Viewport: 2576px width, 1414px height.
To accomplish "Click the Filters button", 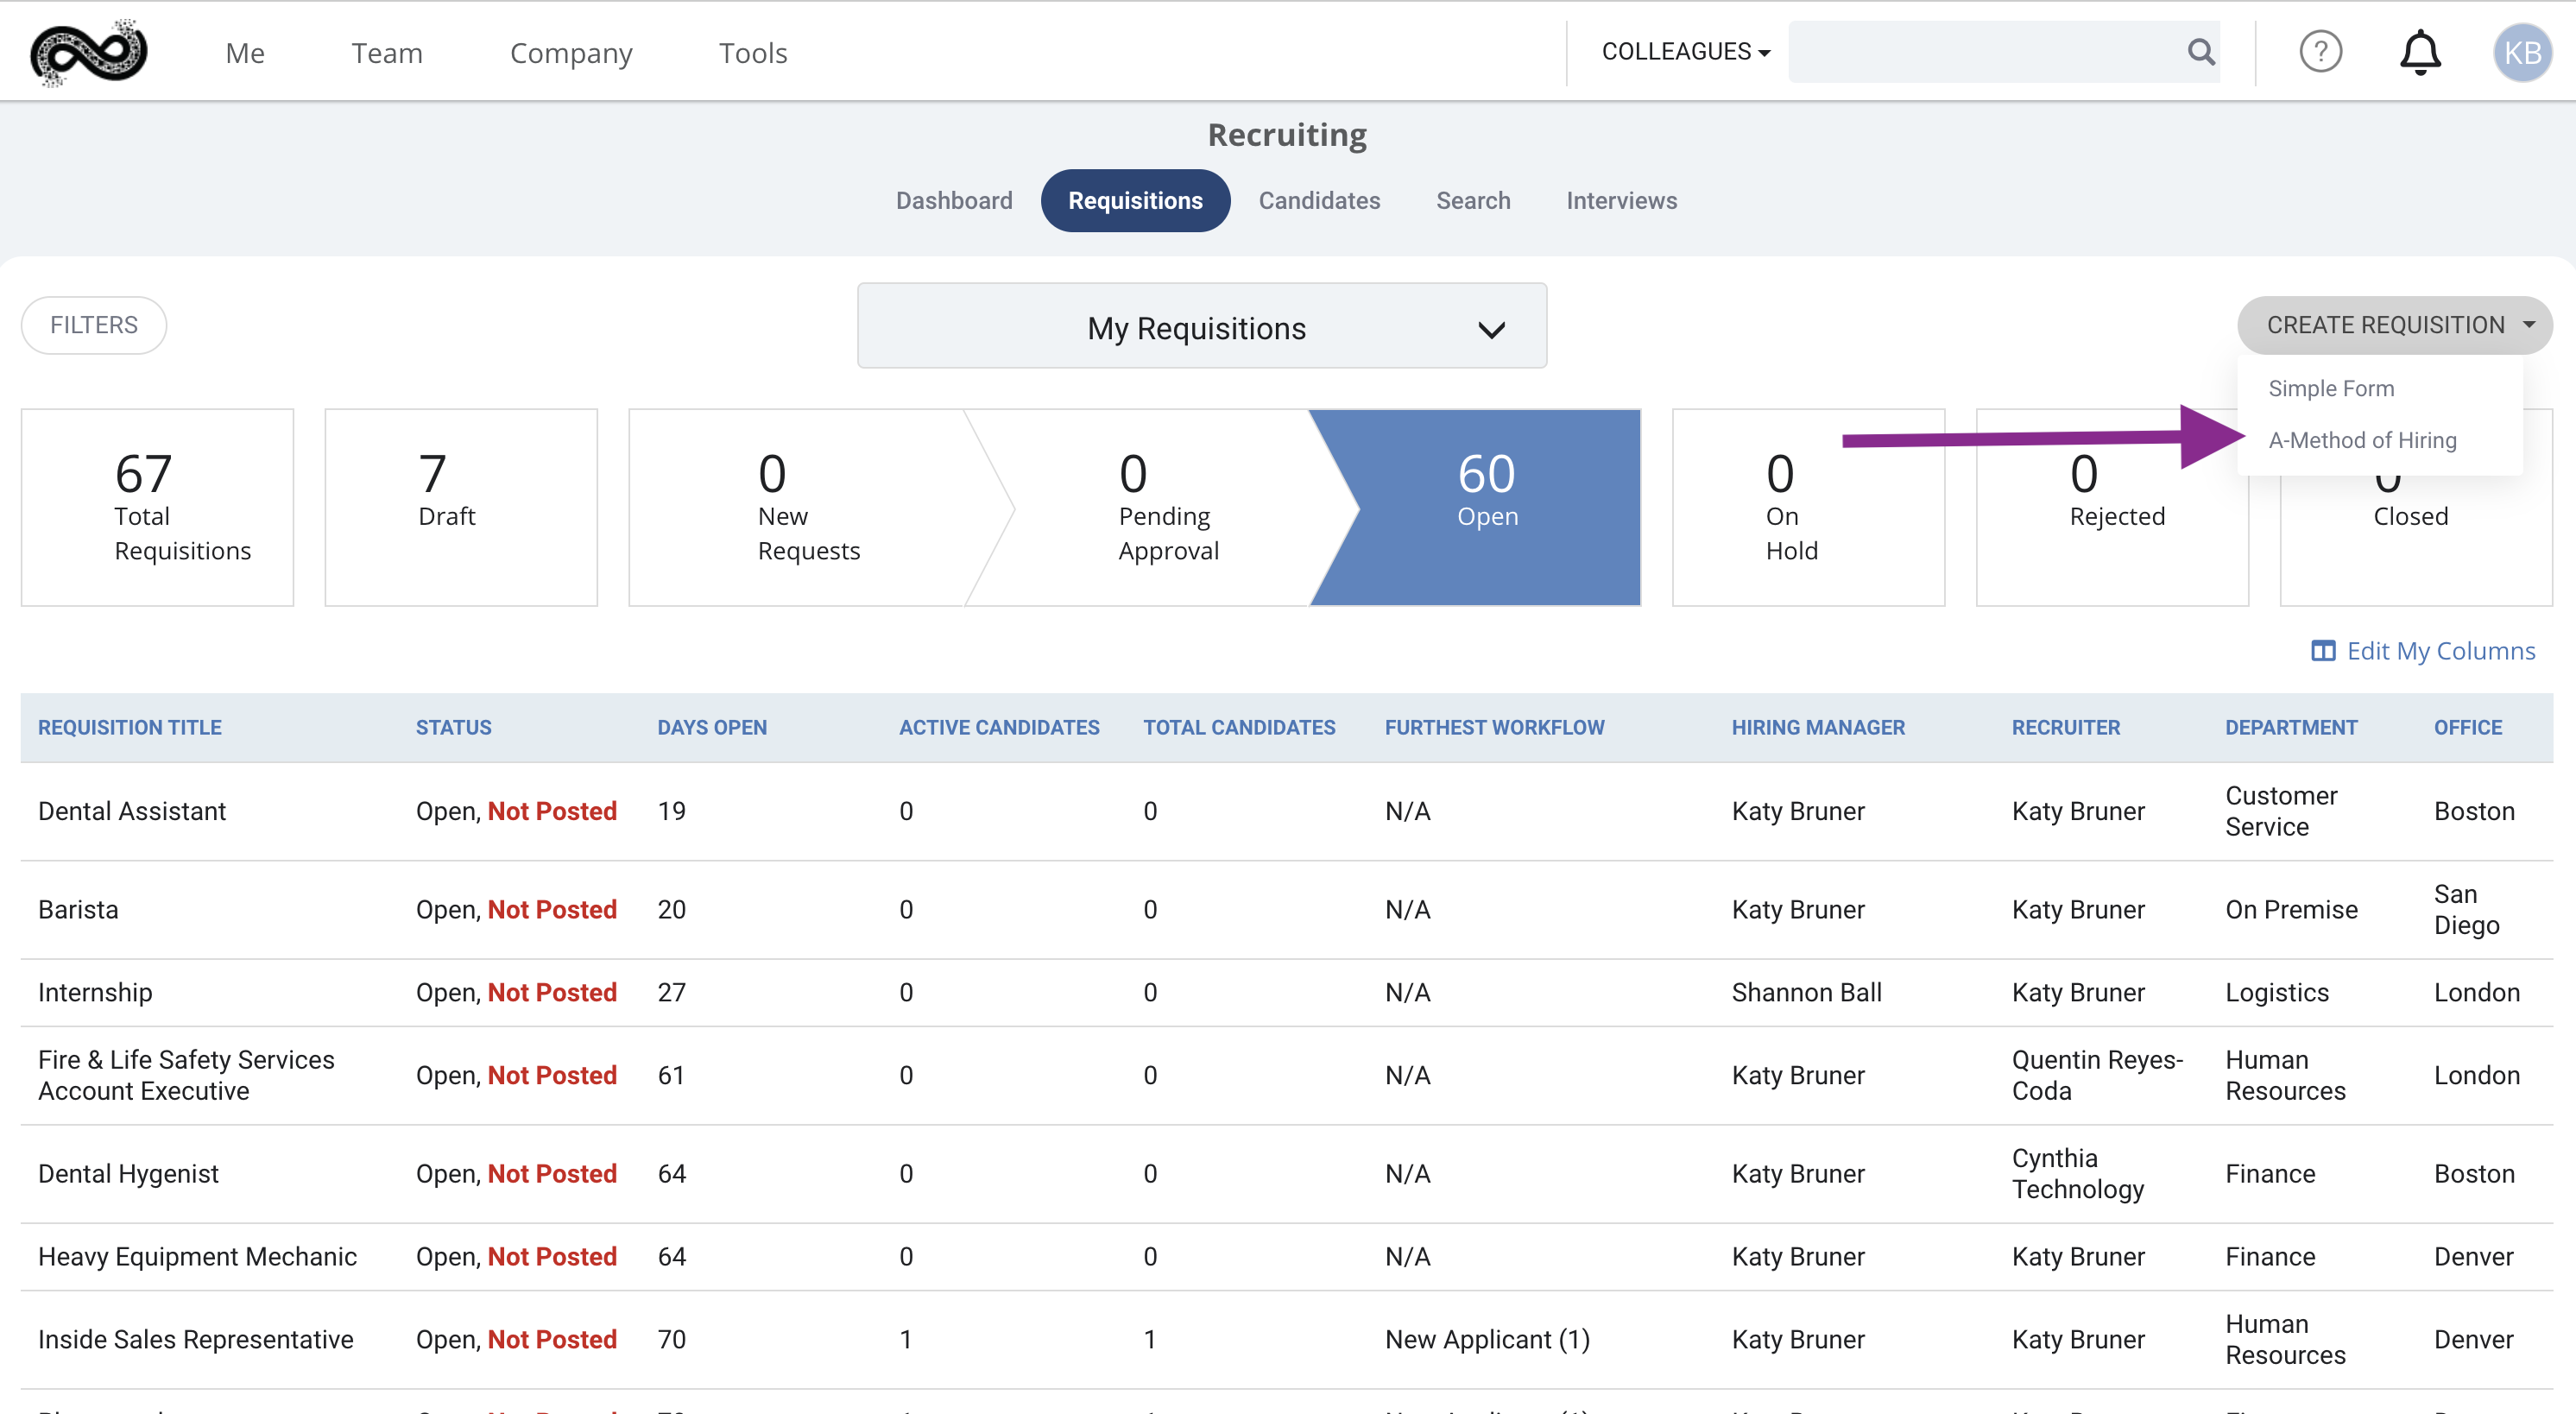I will (x=94, y=325).
